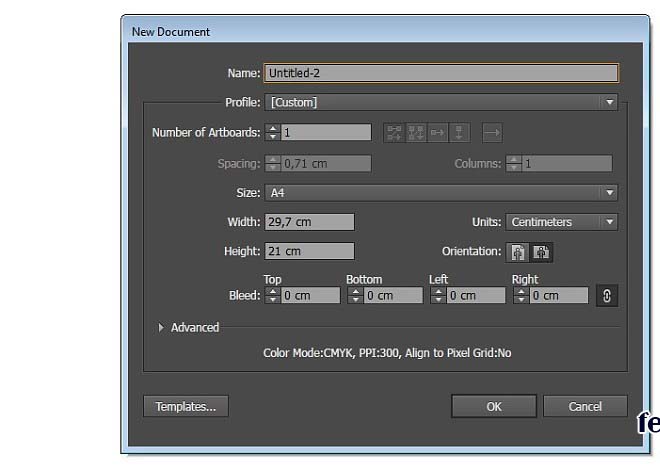
Task: Toggle the right-to-left layout arrow icon
Action: [492, 133]
